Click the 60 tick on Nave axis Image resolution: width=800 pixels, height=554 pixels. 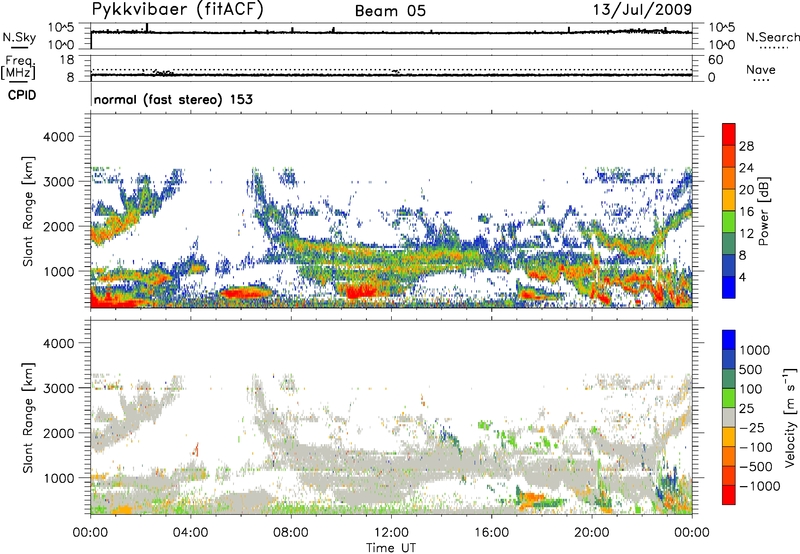715,60
